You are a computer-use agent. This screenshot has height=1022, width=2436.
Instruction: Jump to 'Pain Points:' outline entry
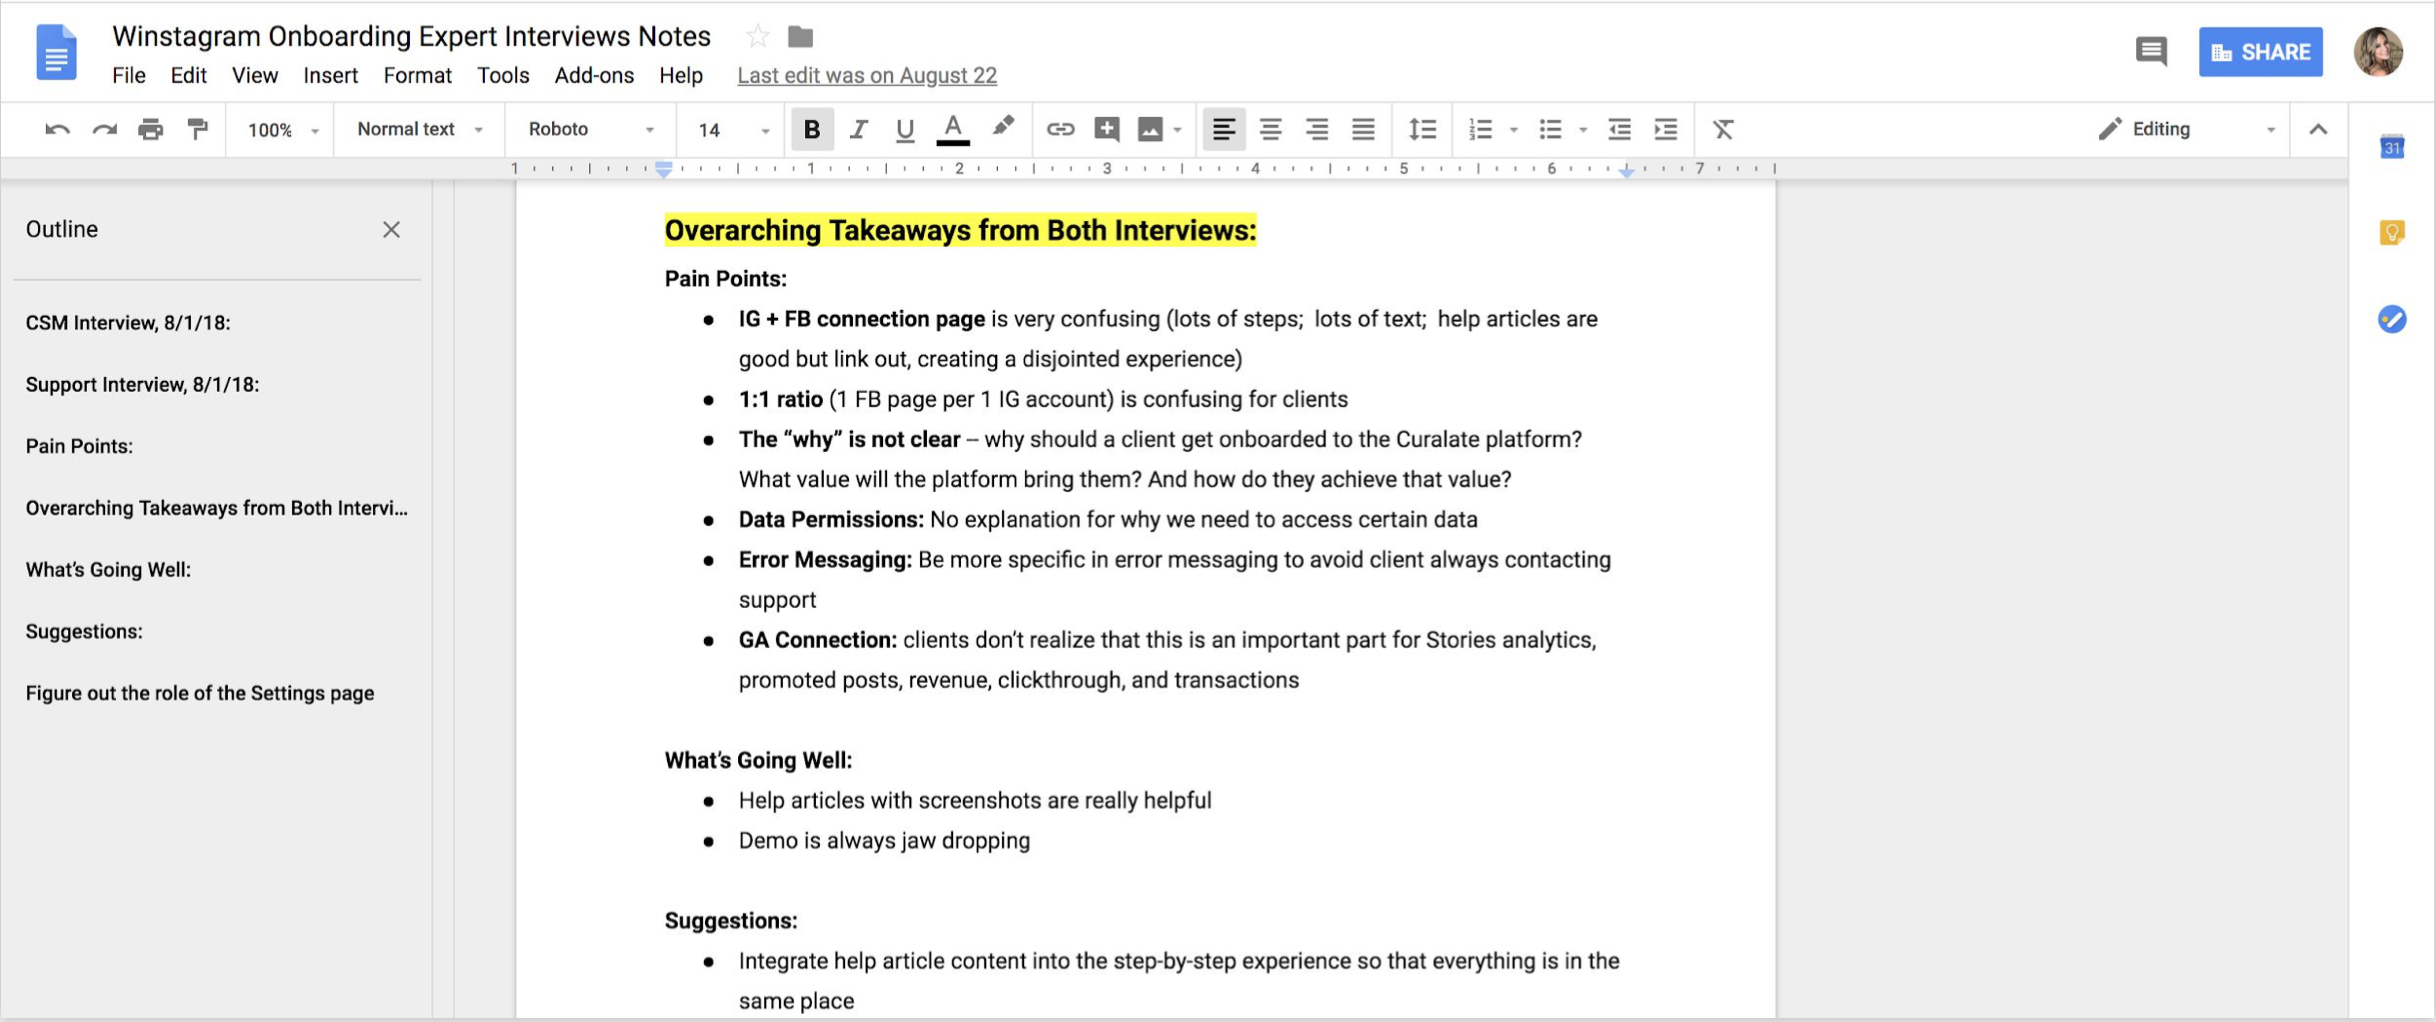[79, 447]
